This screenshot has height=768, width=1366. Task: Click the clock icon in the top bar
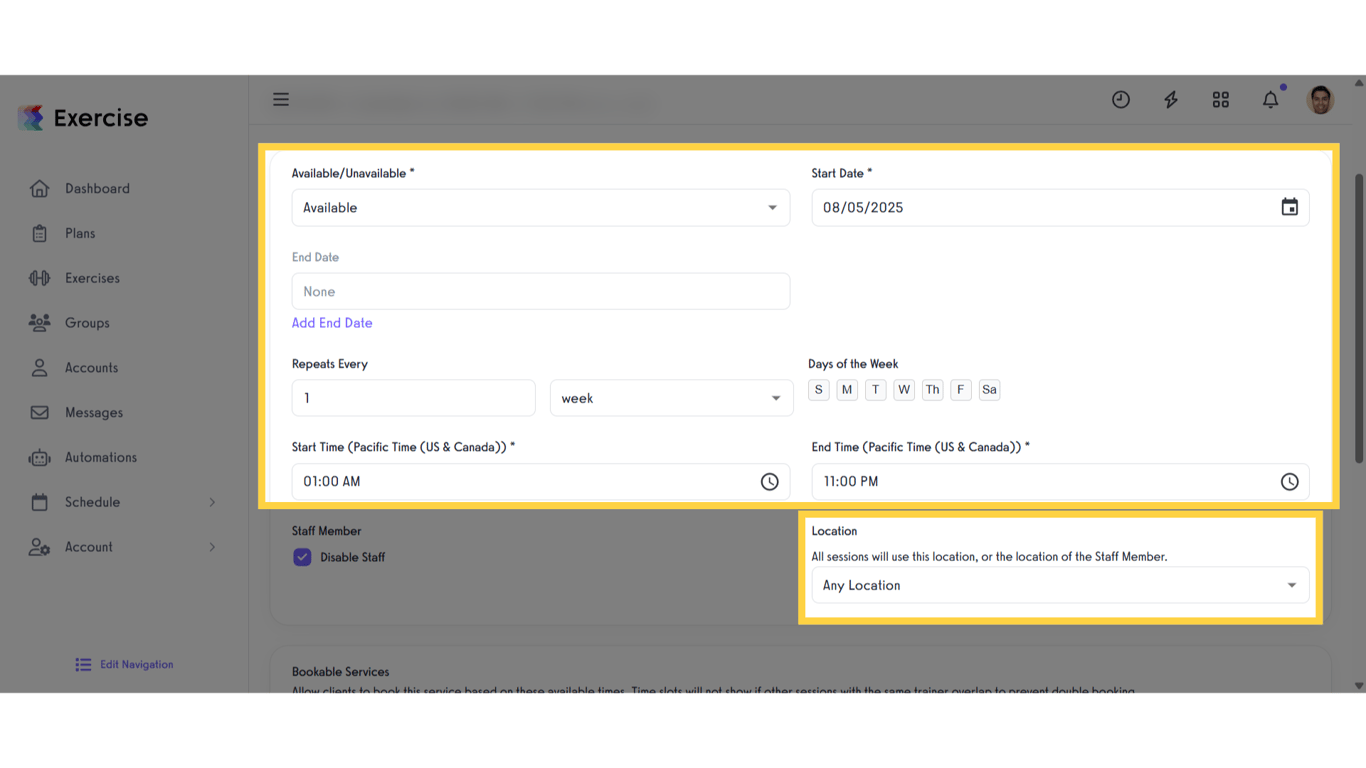(1120, 99)
